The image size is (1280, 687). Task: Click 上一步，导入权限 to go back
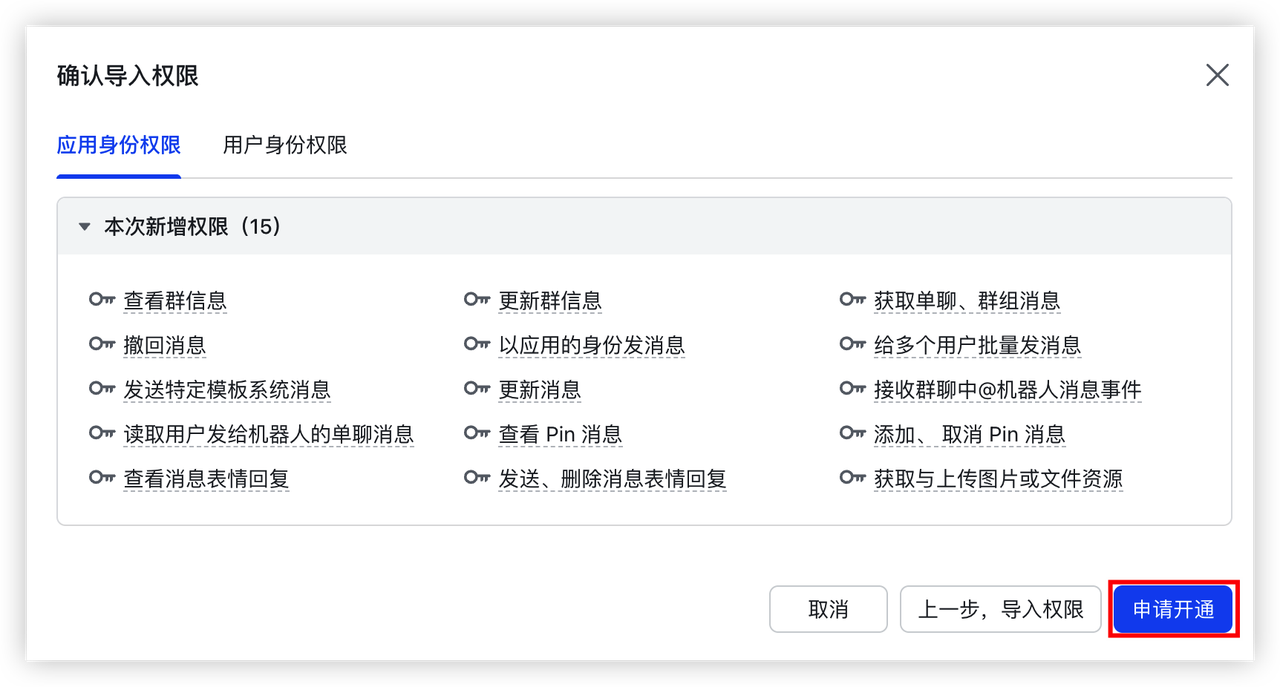tap(1001, 609)
